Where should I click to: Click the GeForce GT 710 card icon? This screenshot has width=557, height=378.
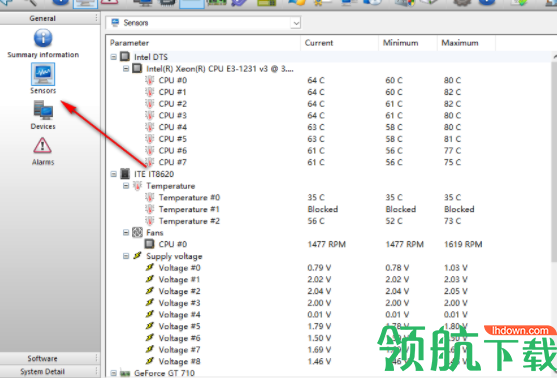[x=125, y=373]
